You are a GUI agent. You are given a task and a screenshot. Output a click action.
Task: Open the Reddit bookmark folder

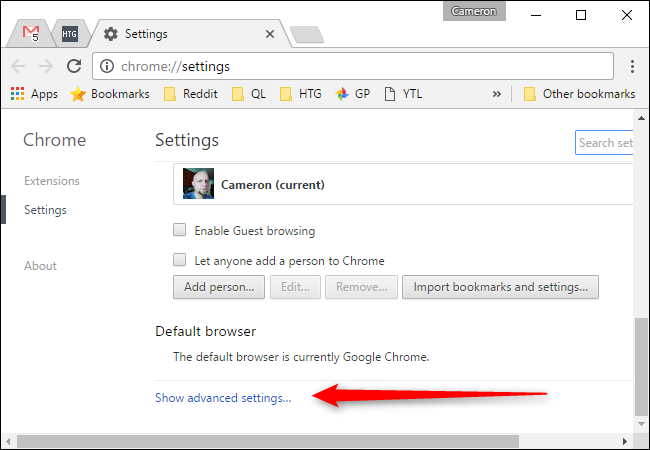(x=190, y=94)
